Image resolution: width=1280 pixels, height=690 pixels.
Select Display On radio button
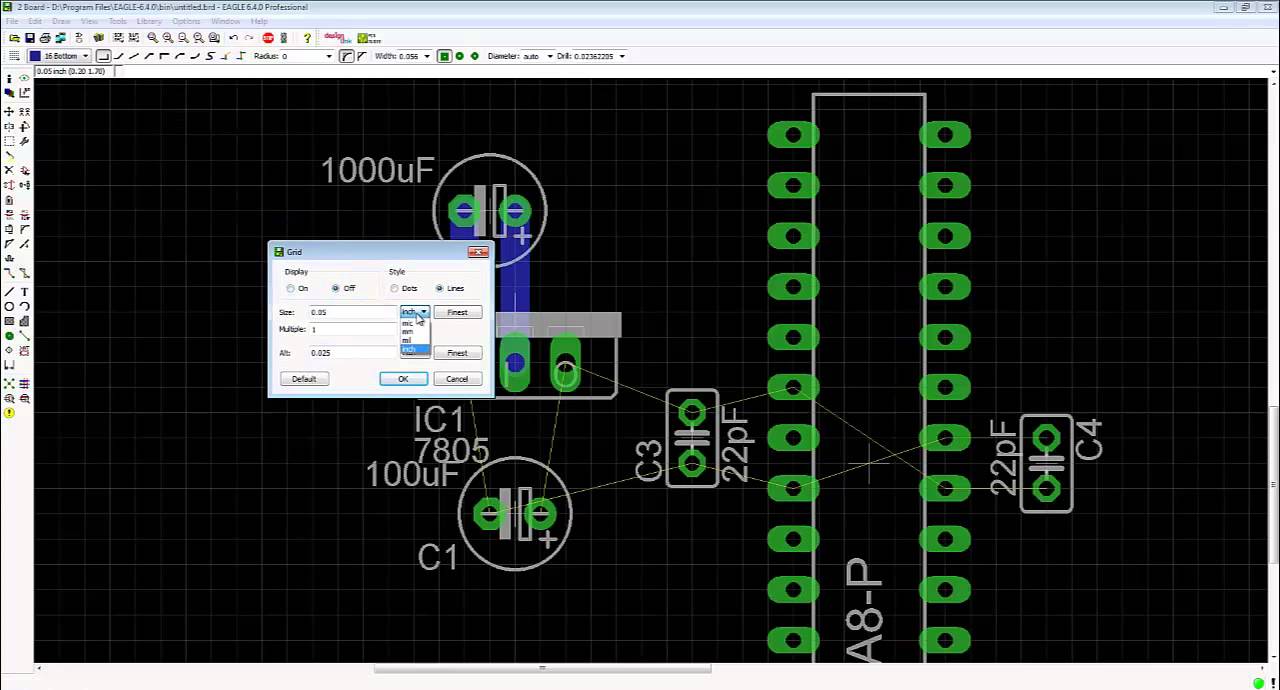291,289
